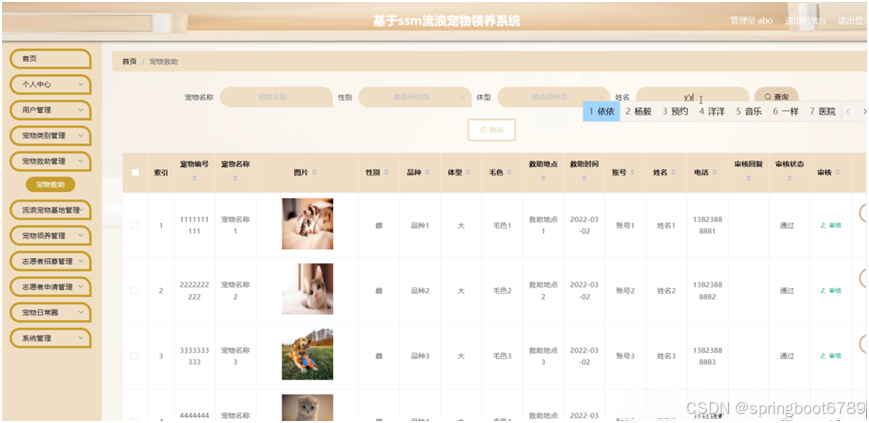
Task: Sort by 审核 column sort icon
Action: 837,173
